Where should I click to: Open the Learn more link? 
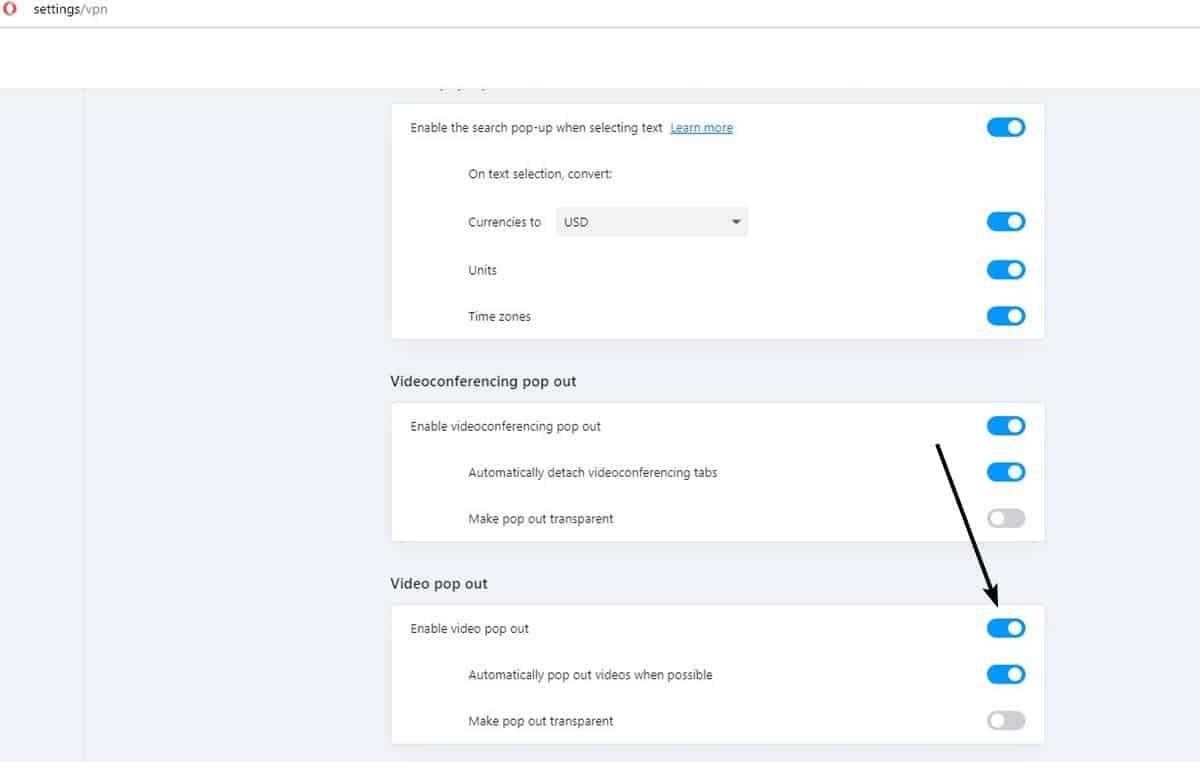tap(701, 128)
